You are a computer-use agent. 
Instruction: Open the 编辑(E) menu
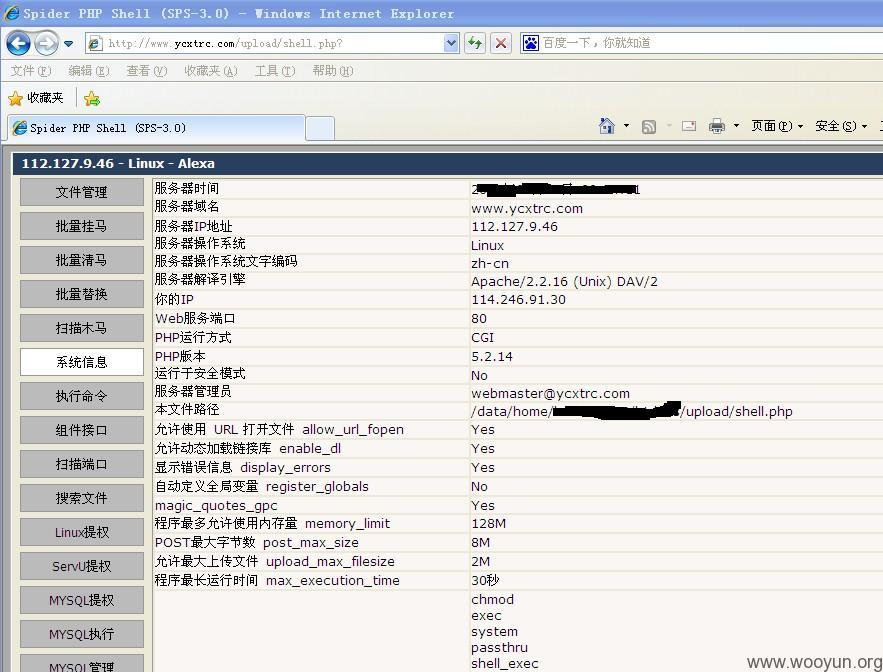(89, 71)
